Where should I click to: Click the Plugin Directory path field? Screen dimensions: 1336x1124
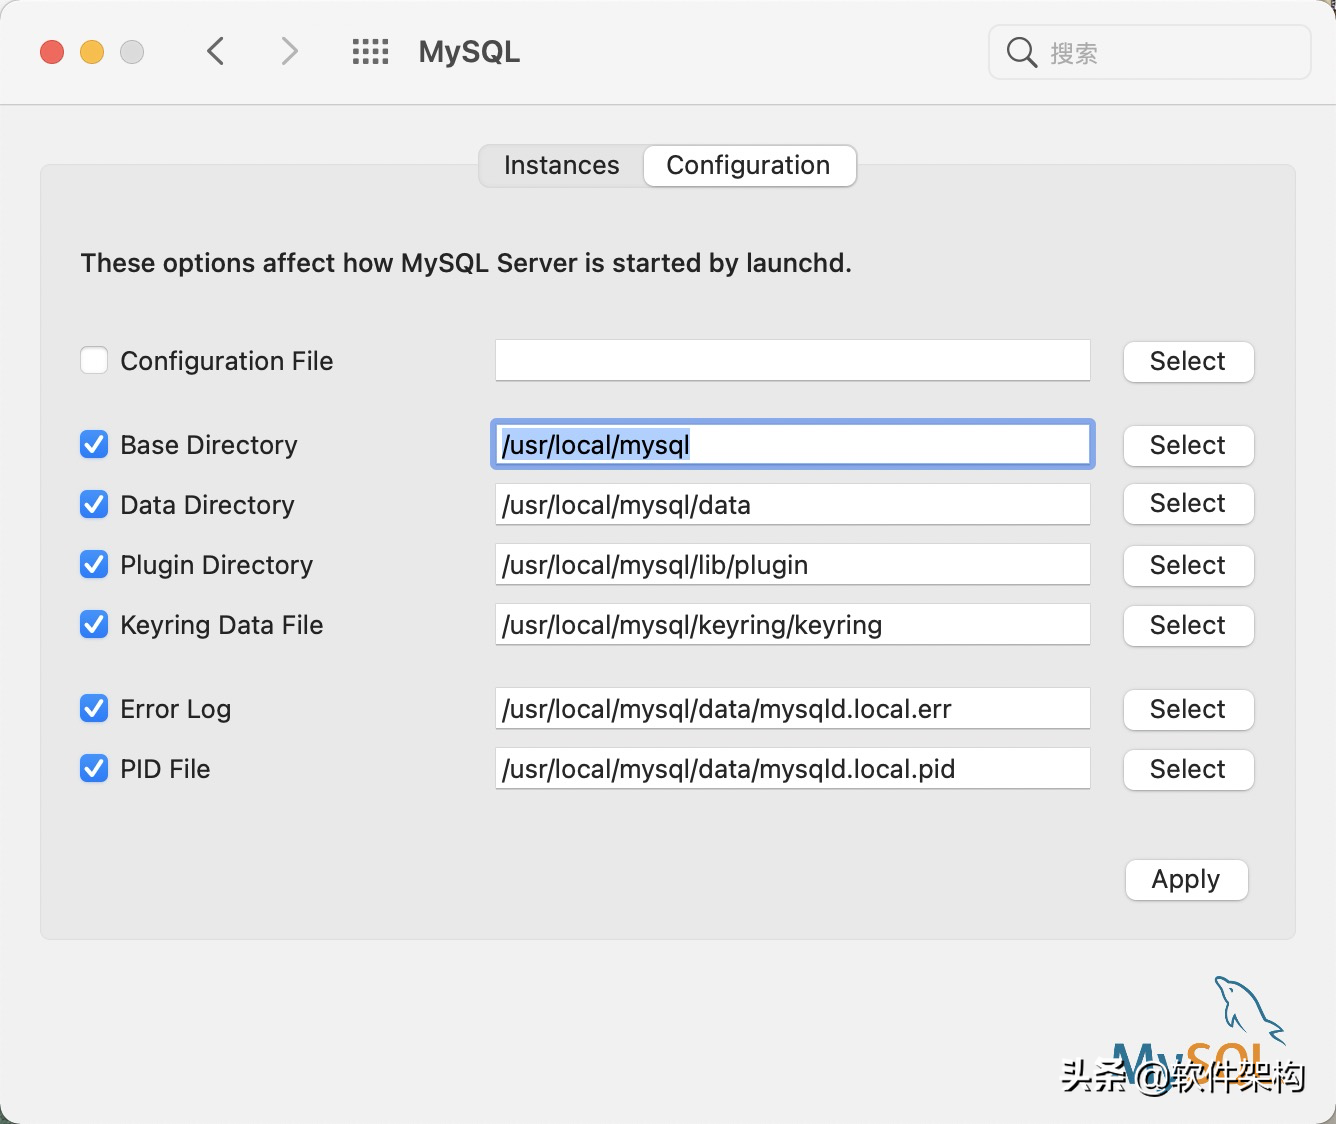[793, 564]
